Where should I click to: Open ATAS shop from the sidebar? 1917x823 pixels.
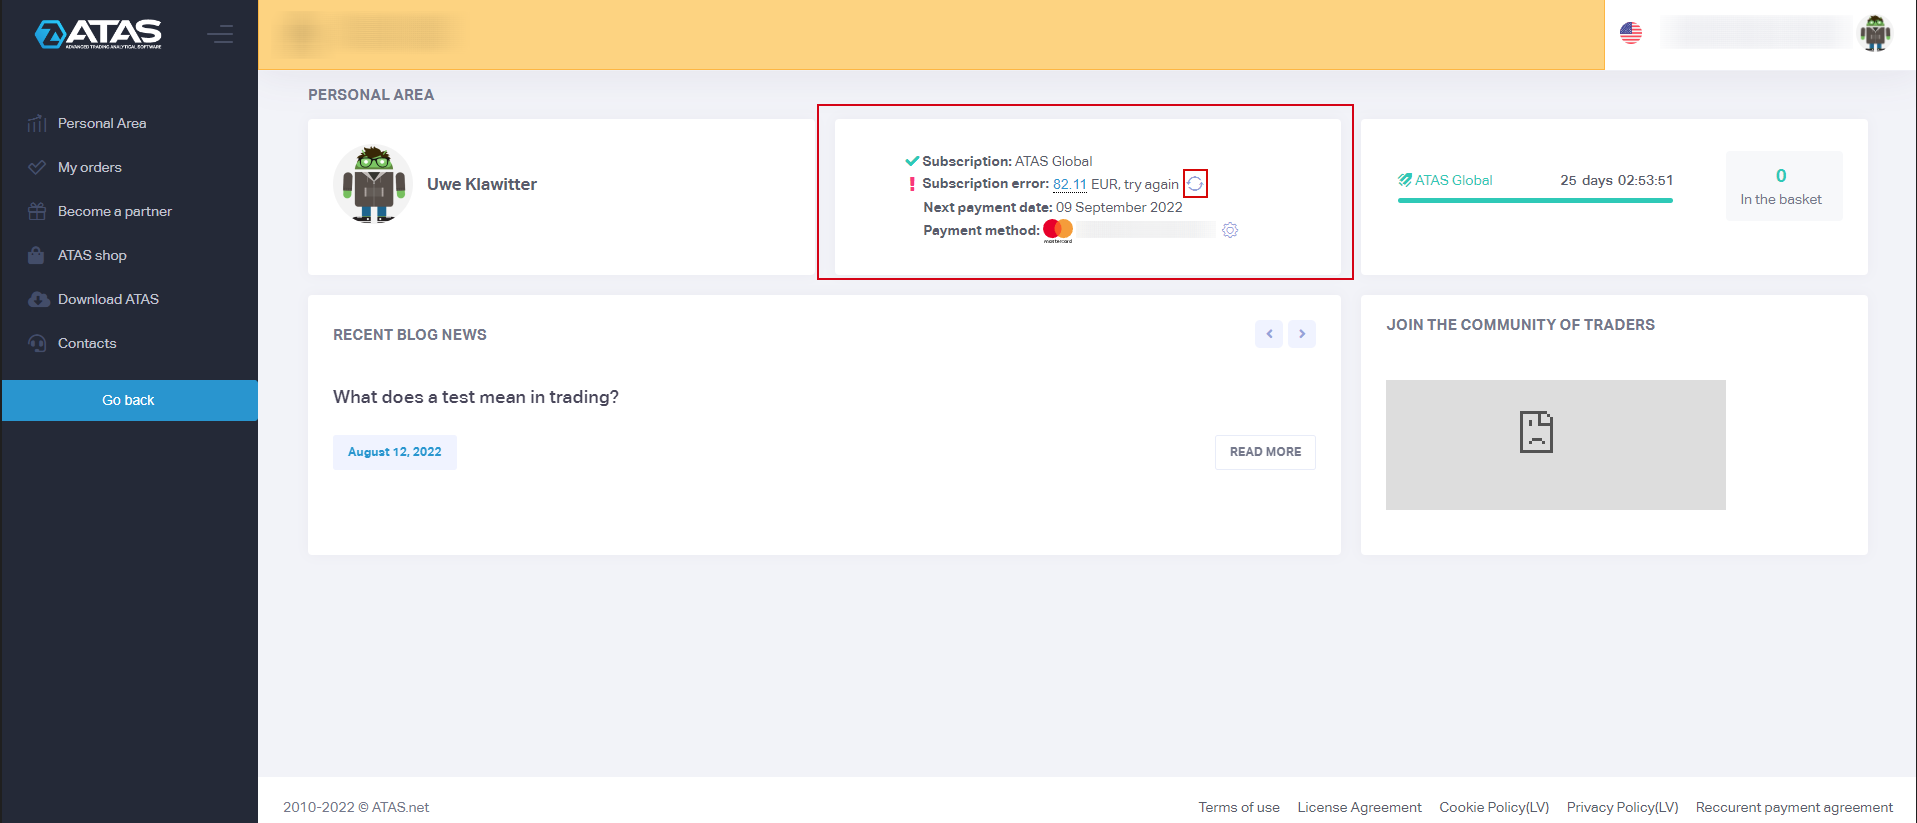pyautogui.click(x=92, y=255)
